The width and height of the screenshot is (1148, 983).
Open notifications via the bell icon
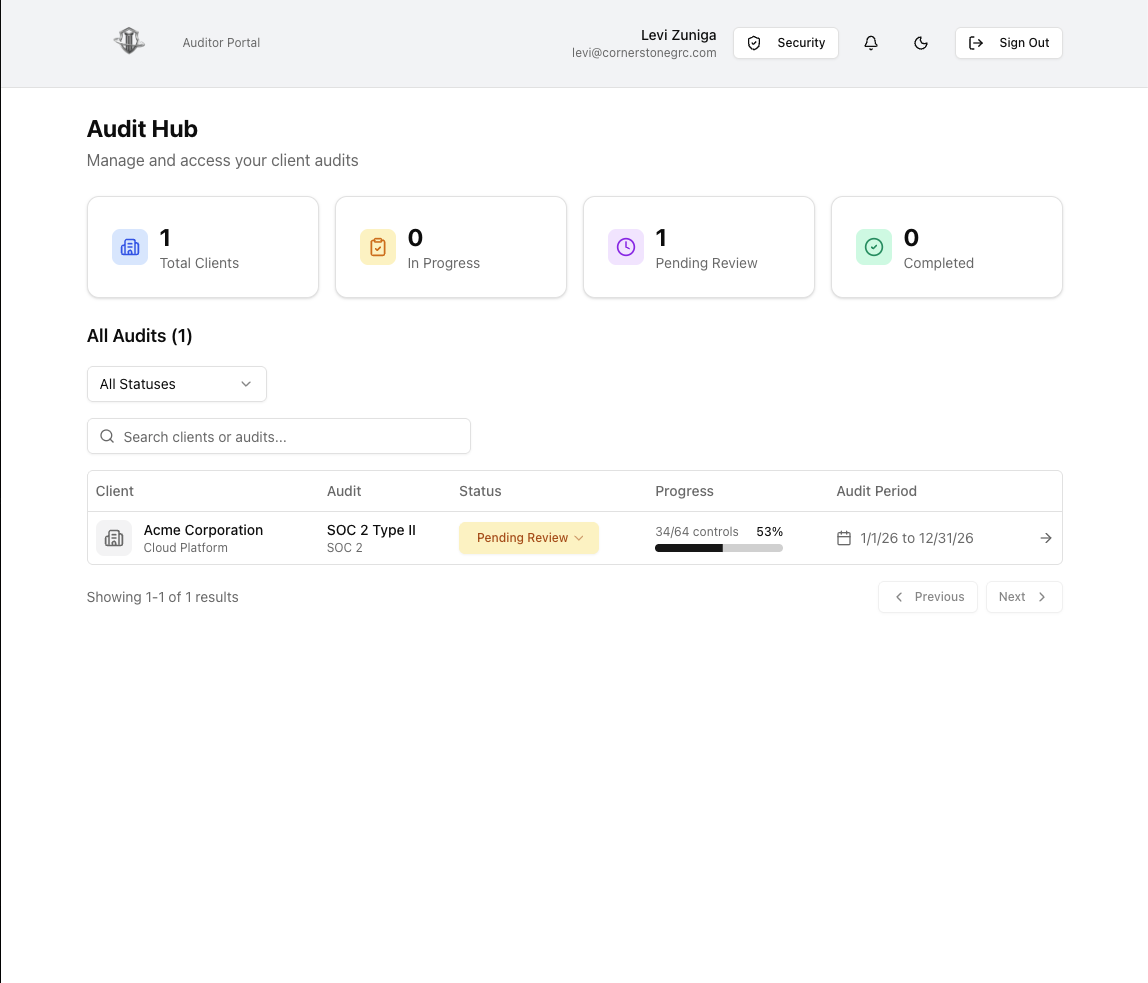(871, 43)
